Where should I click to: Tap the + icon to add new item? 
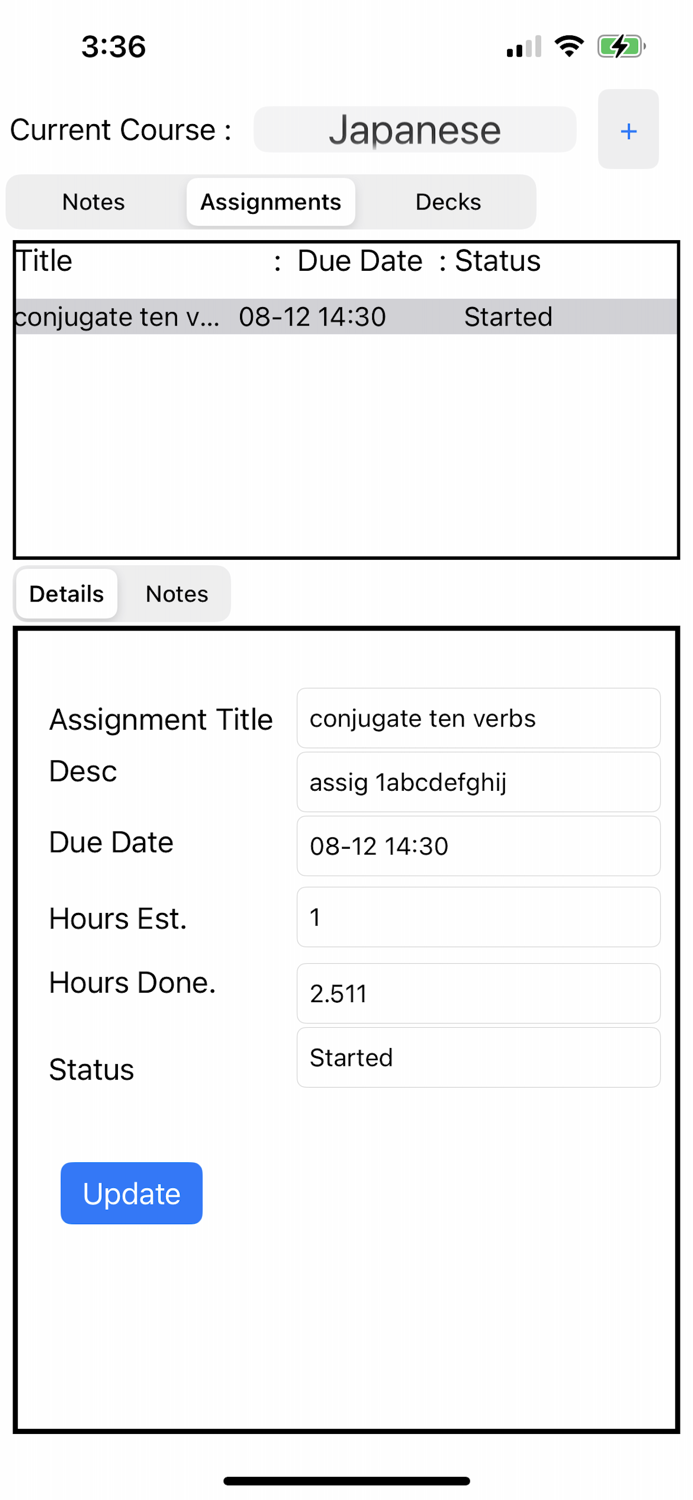(628, 130)
